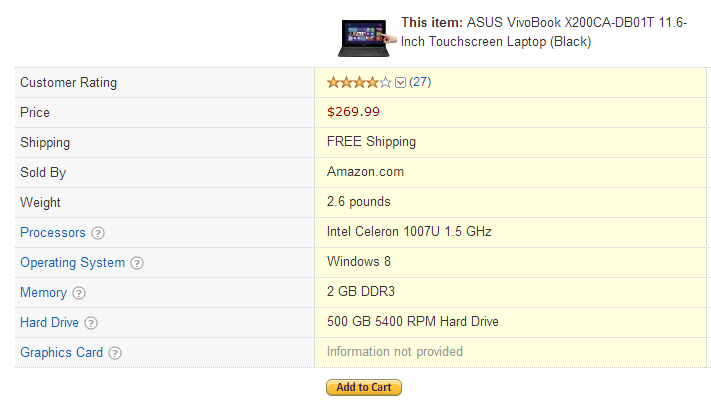Click the ASUS VivoBook X200CA-DB01T product title
711x406 pixels.
click(544, 32)
